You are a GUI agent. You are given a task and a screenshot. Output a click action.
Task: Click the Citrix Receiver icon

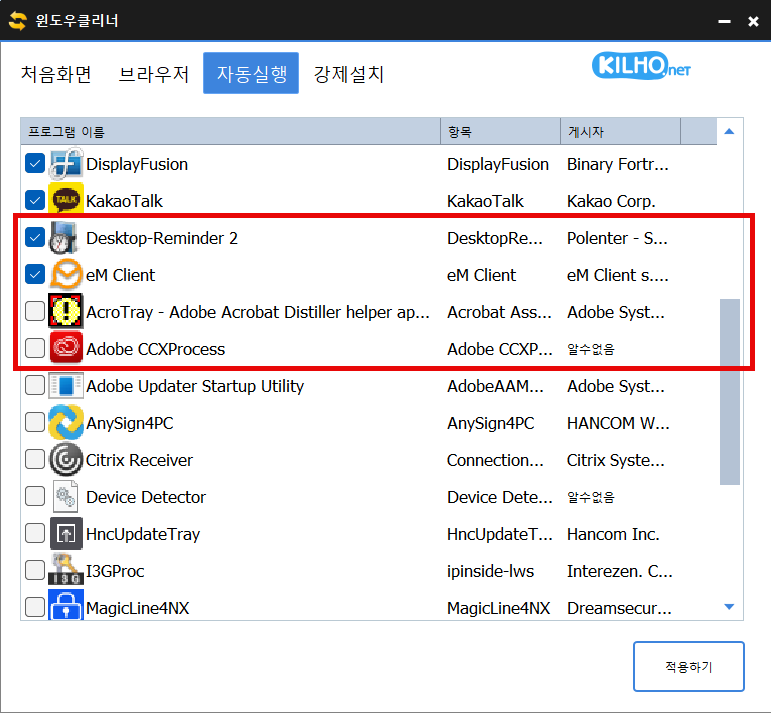(66, 459)
